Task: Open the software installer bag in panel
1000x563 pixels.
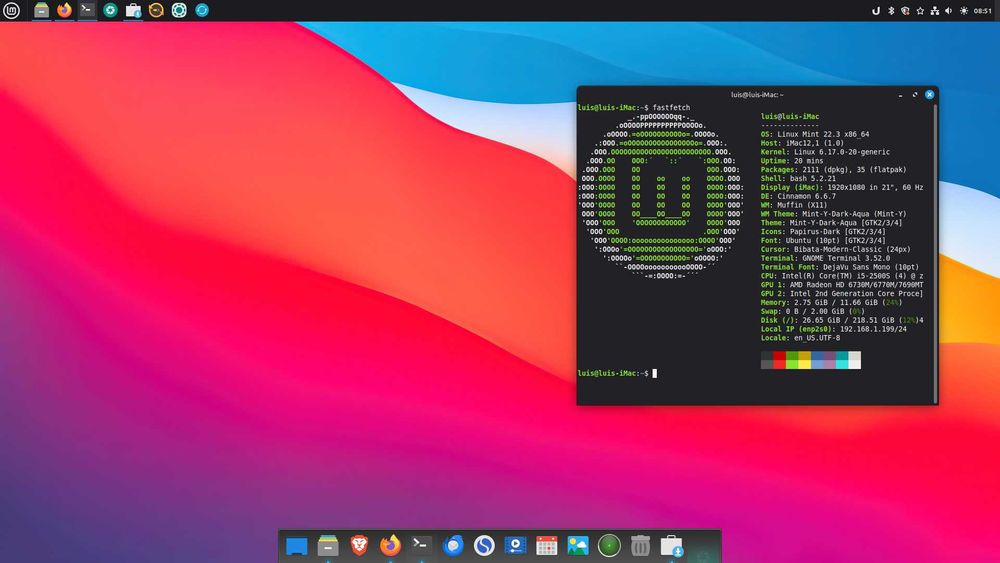Action: click(133, 10)
